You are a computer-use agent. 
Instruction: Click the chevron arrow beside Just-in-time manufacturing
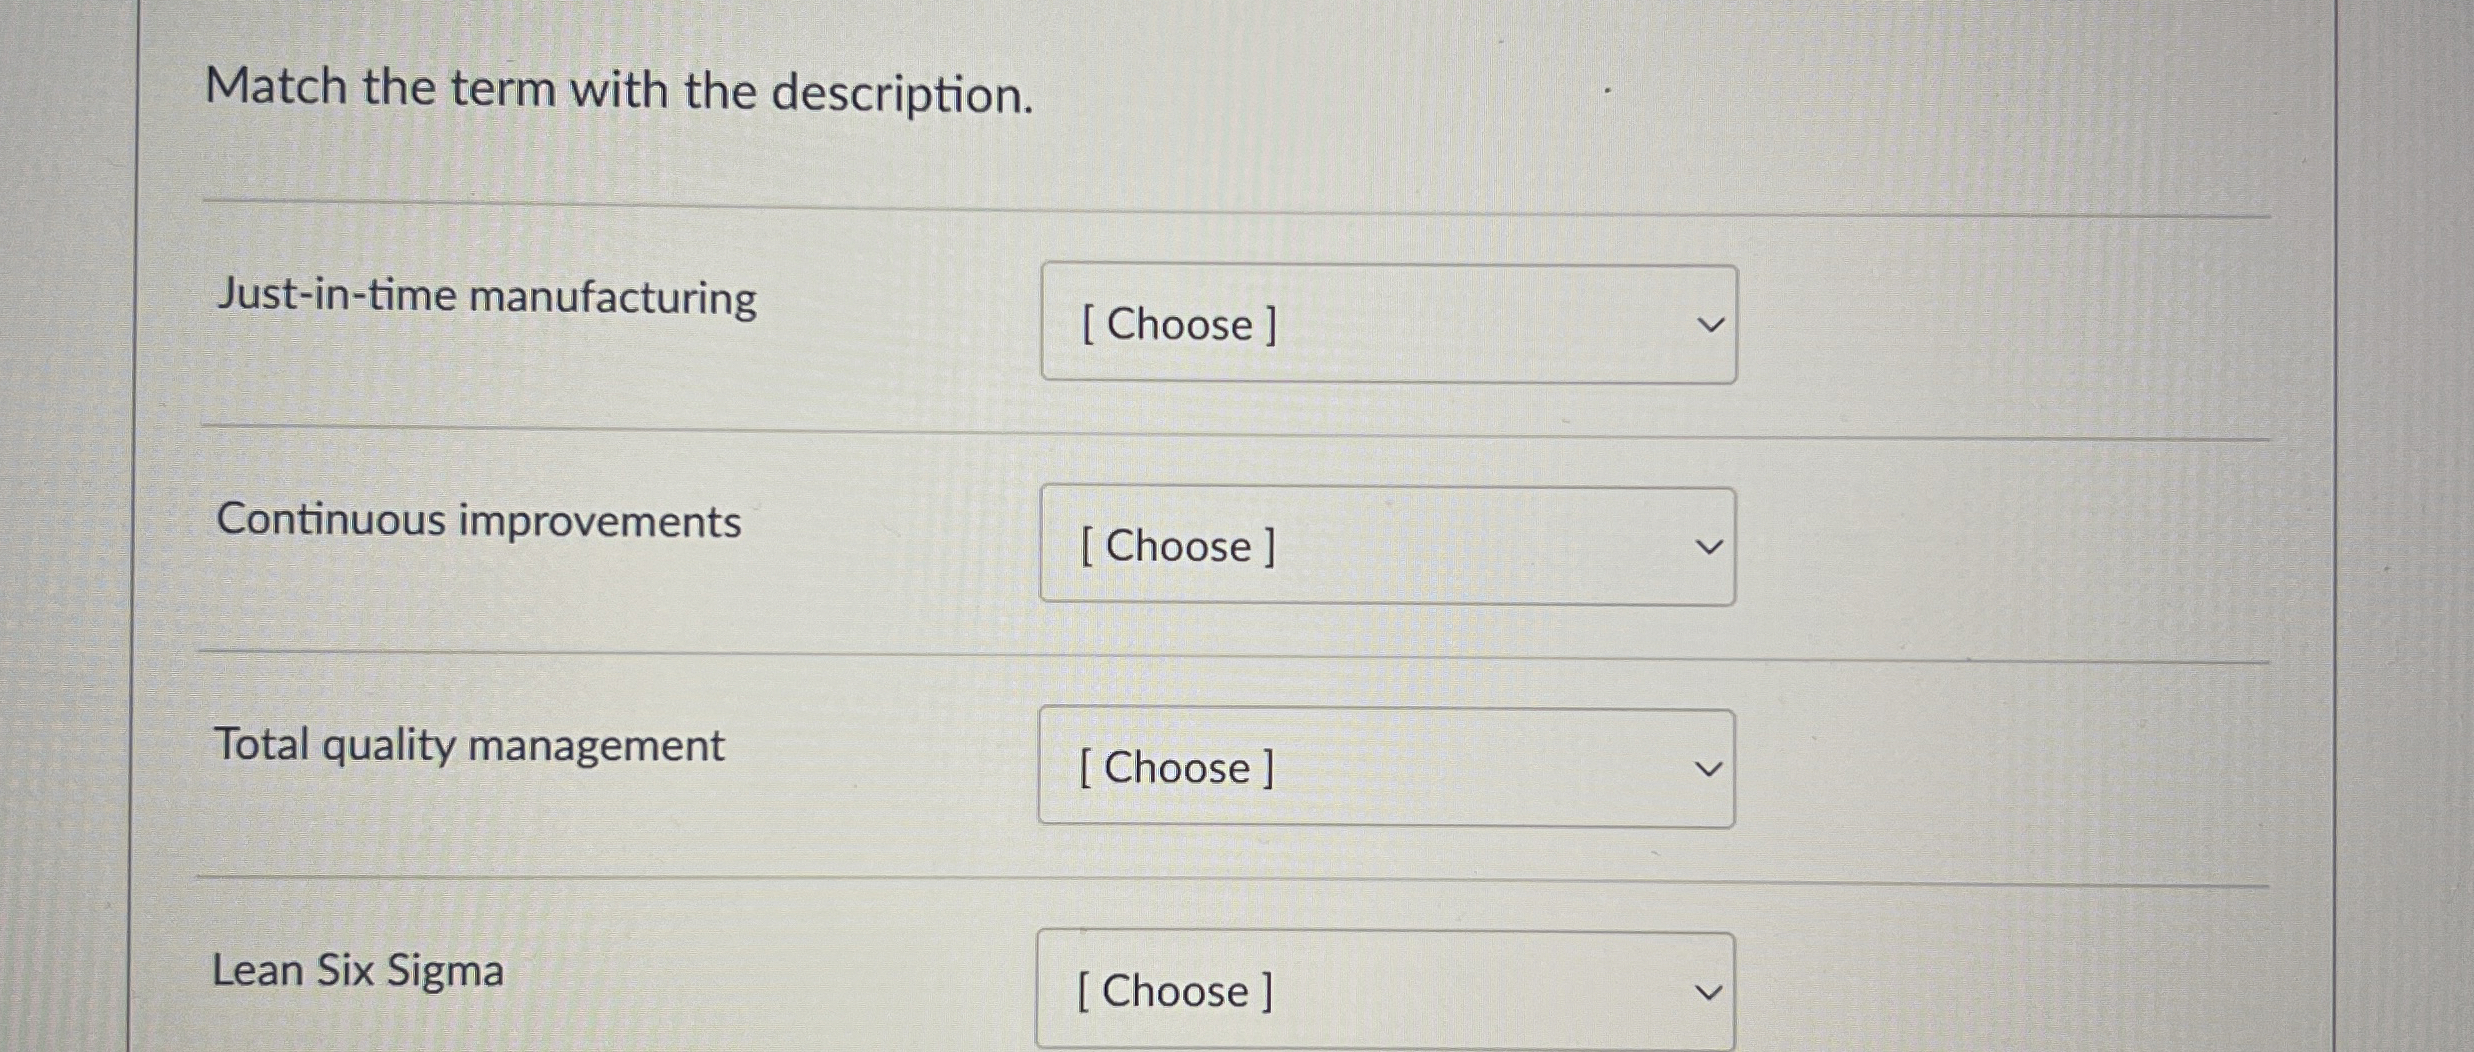(x=1711, y=325)
